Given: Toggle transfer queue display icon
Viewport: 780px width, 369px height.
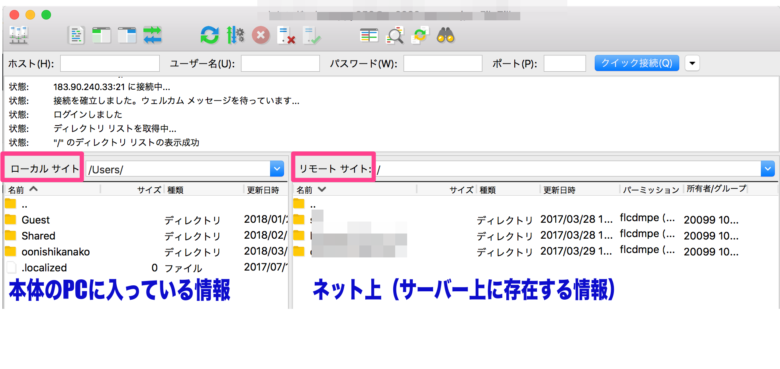Looking at the screenshot, I should [x=153, y=35].
